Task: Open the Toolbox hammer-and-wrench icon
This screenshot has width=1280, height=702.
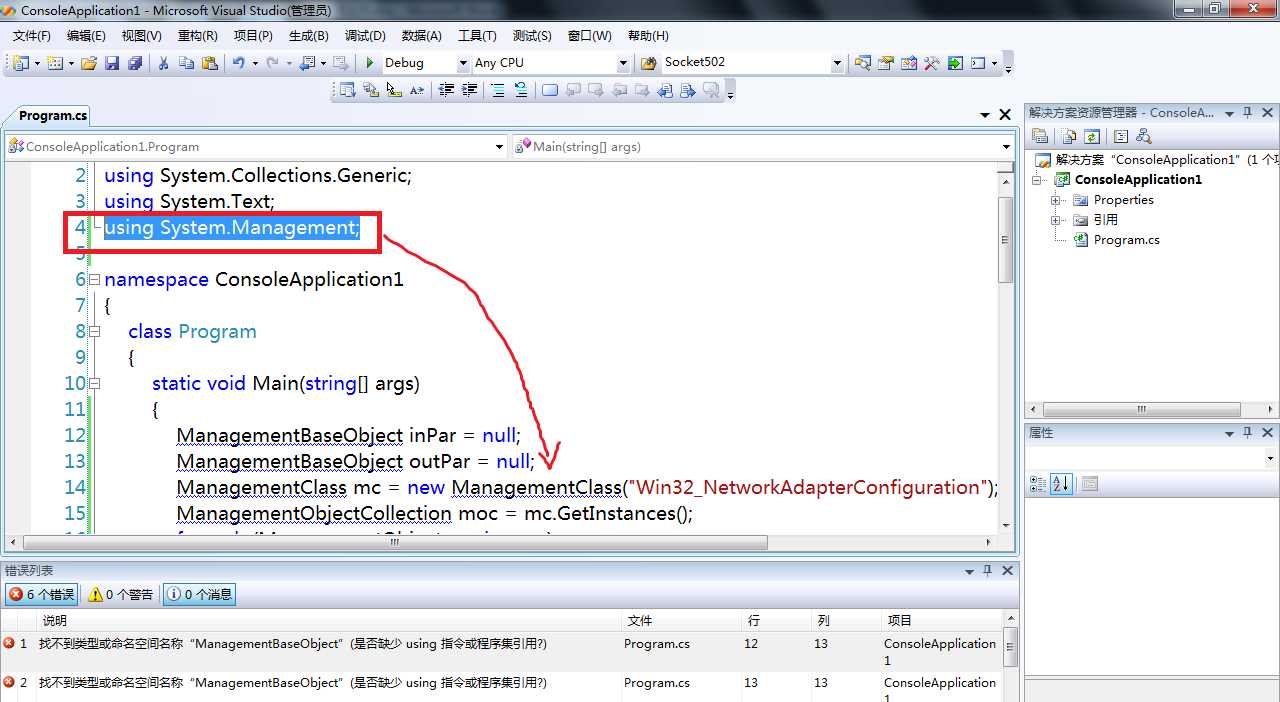Action: pos(931,62)
